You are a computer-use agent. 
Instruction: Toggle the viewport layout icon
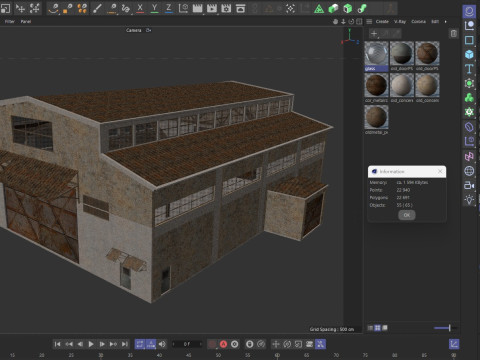359,21
